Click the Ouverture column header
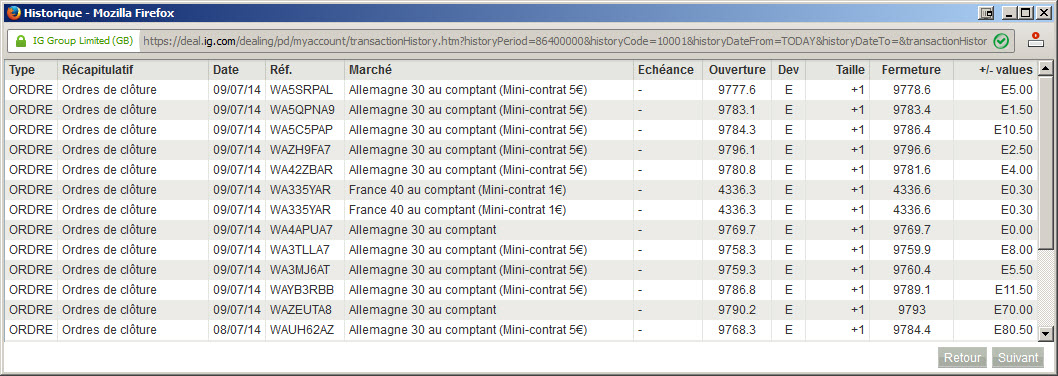The height and width of the screenshot is (376, 1058). pos(737,70)
